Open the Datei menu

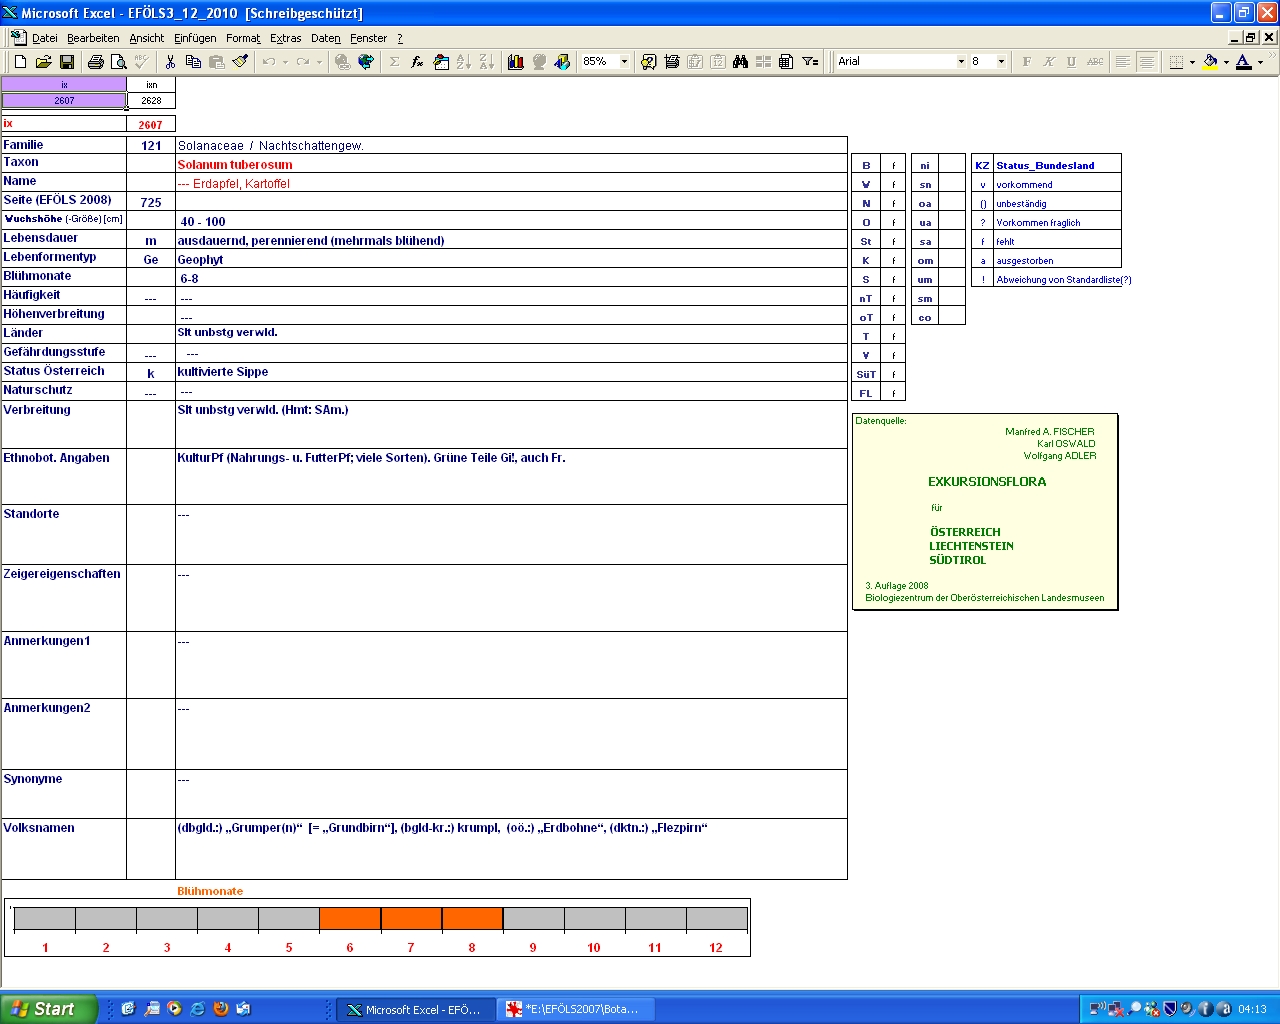coord(45,38)
